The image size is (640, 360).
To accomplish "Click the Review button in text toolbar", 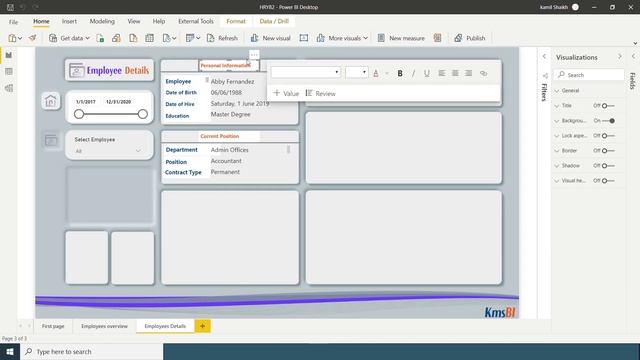I will tap(320, 93).
